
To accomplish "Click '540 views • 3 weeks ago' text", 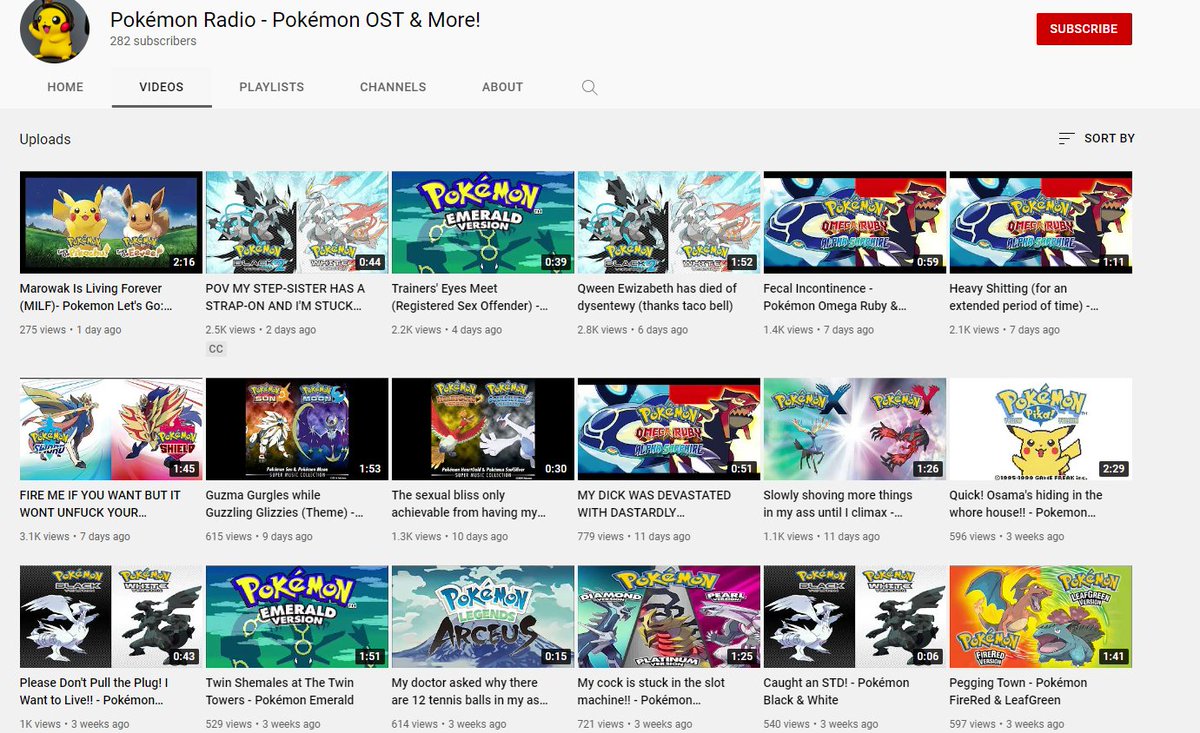I will coord(821,724).
